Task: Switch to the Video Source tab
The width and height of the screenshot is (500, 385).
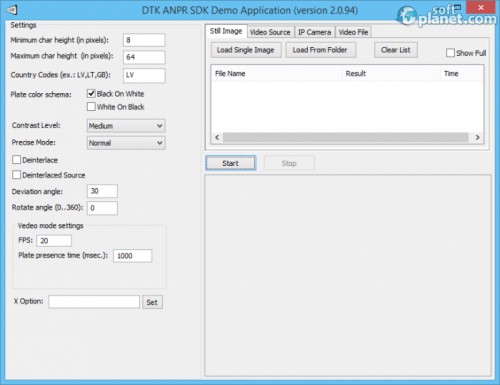Action: (x=270, y=32)
